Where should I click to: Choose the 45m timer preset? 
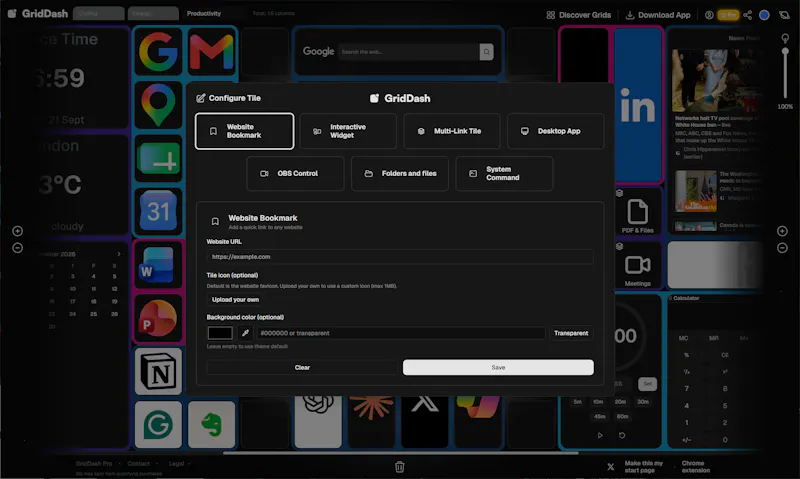(599, 416)
